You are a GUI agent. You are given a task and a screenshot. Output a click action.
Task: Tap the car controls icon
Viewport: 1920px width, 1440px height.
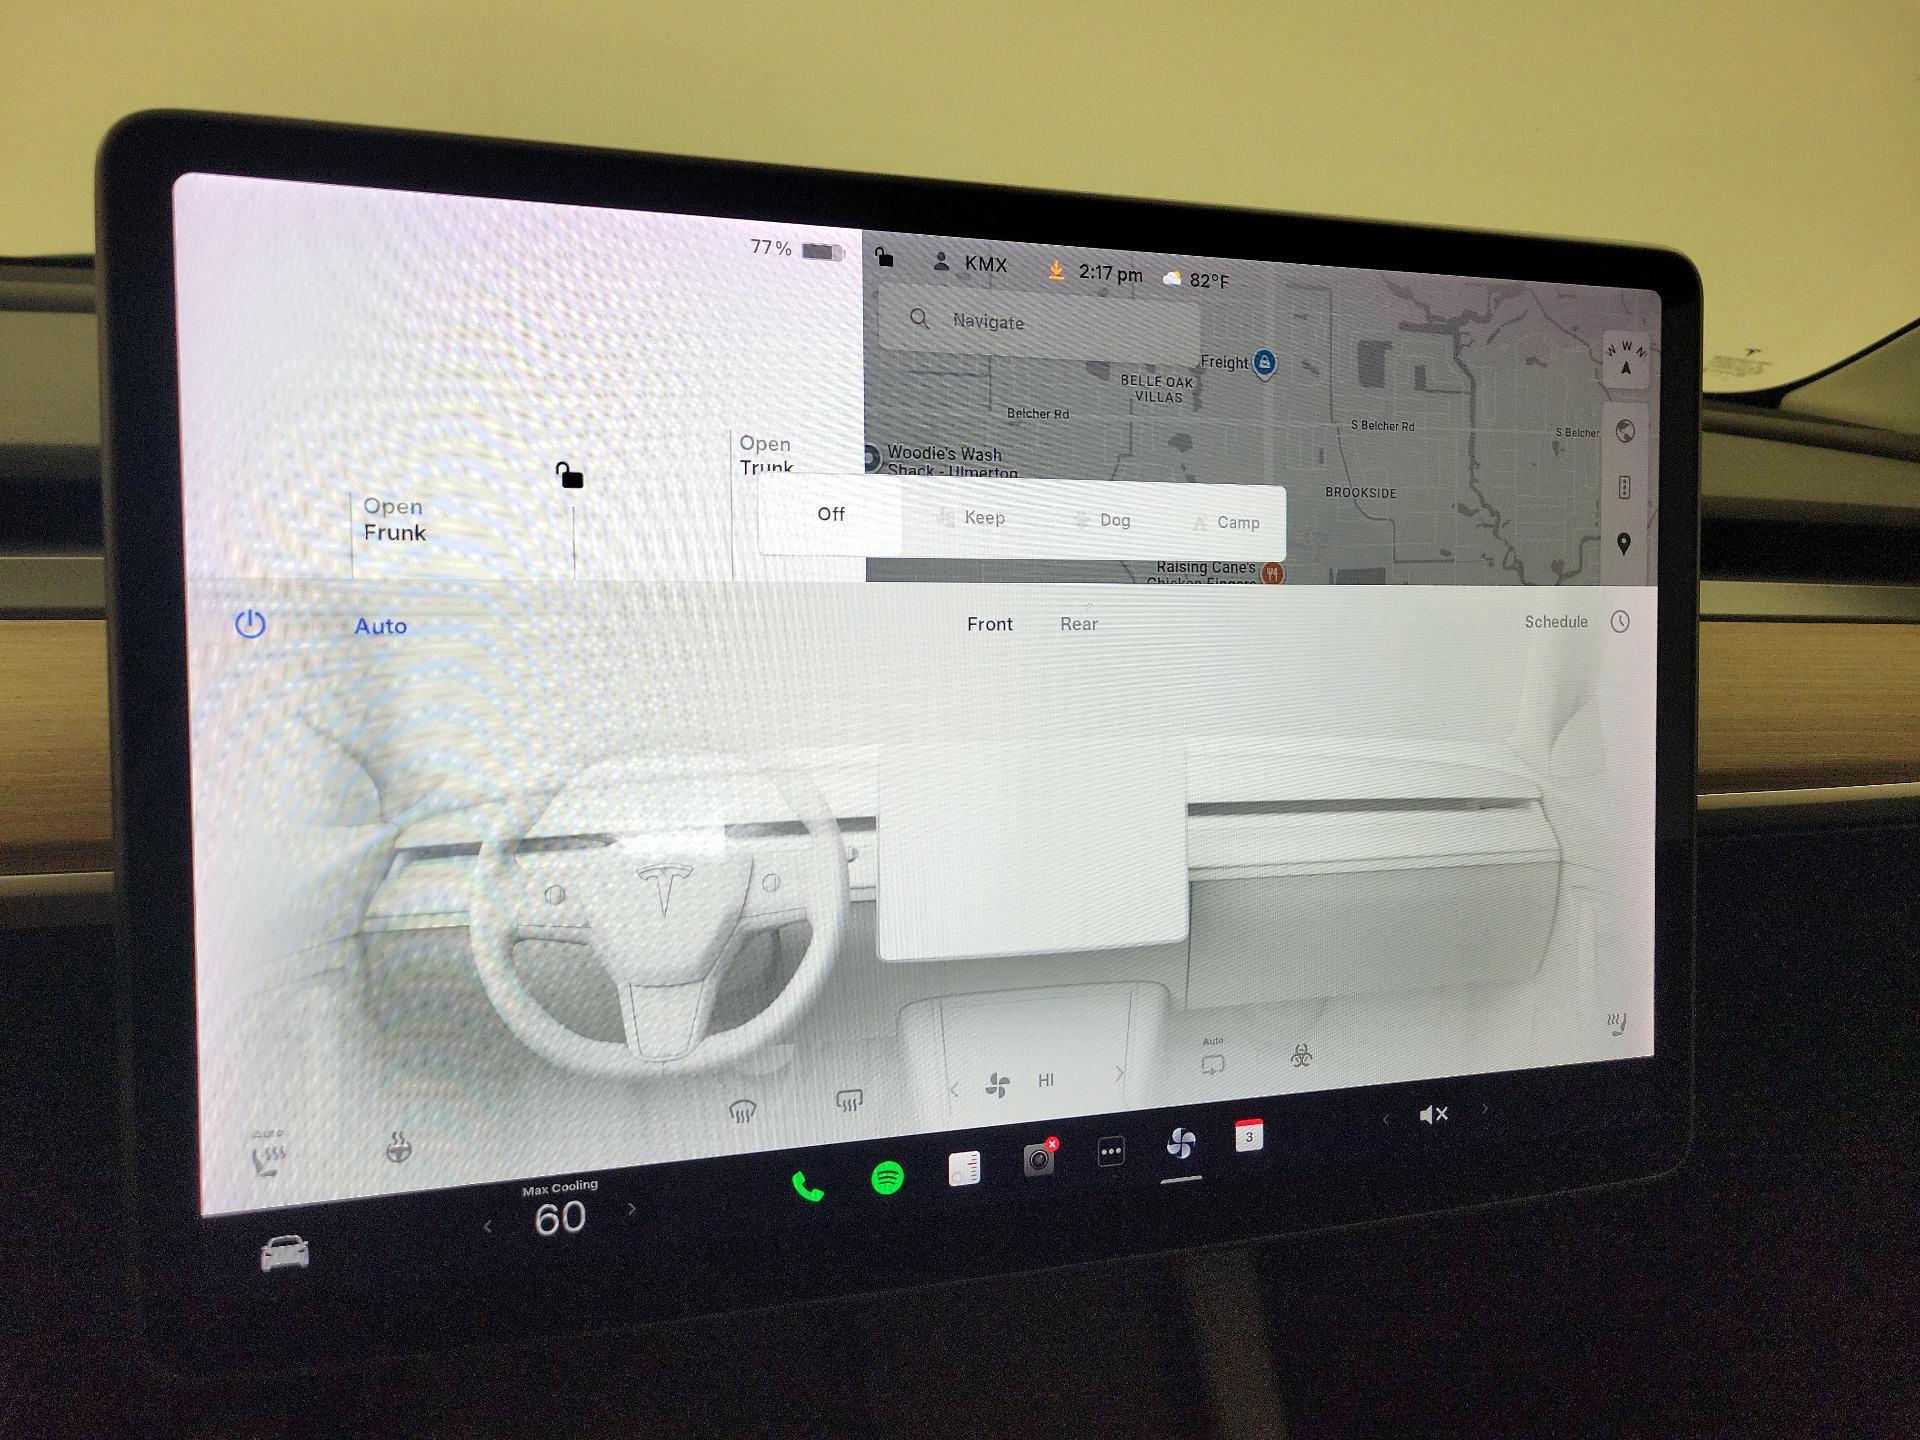pos(285,1253)
